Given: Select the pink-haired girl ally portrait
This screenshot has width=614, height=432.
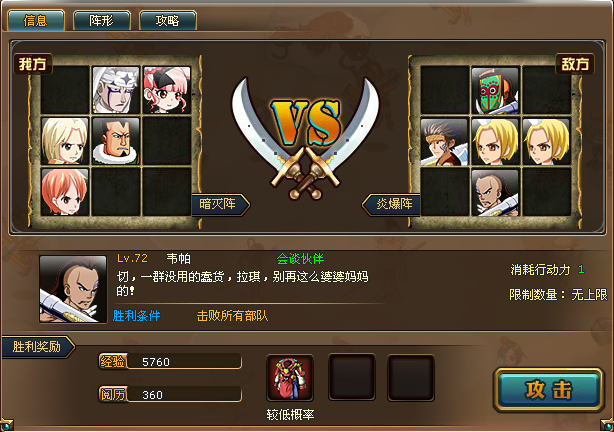Looking at the screenshot, I should click(167, 90).
